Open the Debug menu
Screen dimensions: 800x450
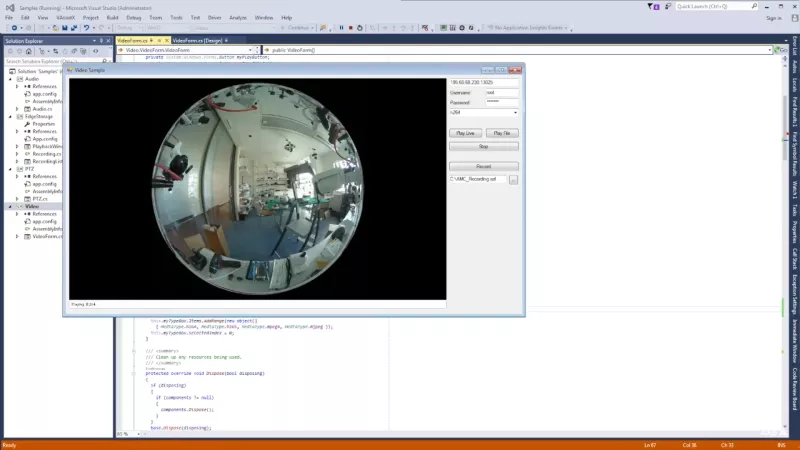click(x=133, y=17)
